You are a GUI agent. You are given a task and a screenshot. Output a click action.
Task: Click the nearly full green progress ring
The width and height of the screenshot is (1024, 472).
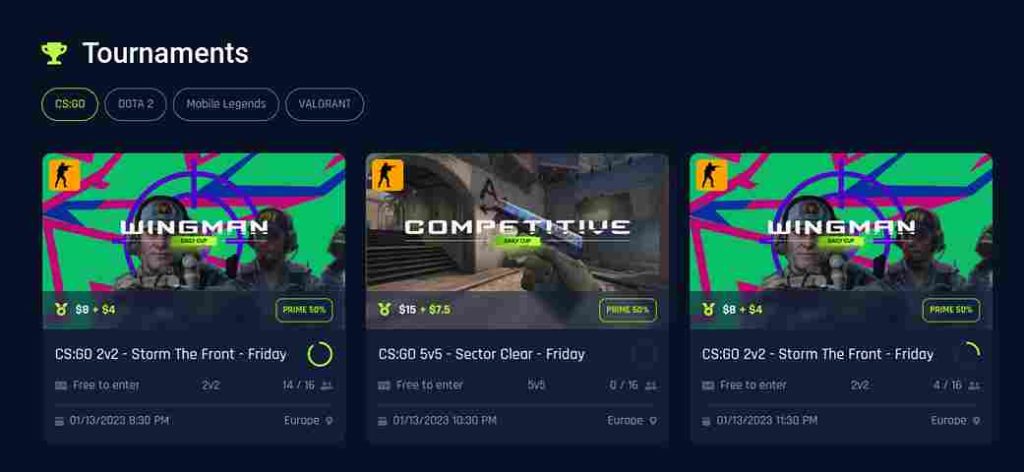320,354
